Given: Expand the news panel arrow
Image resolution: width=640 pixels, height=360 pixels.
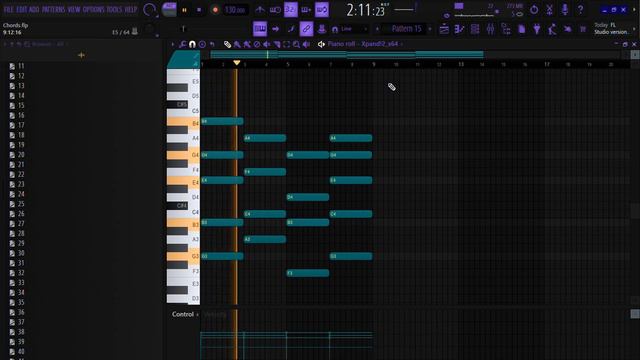Looking at the screenshot, I should pyautogui.click(x=634, y=29).
